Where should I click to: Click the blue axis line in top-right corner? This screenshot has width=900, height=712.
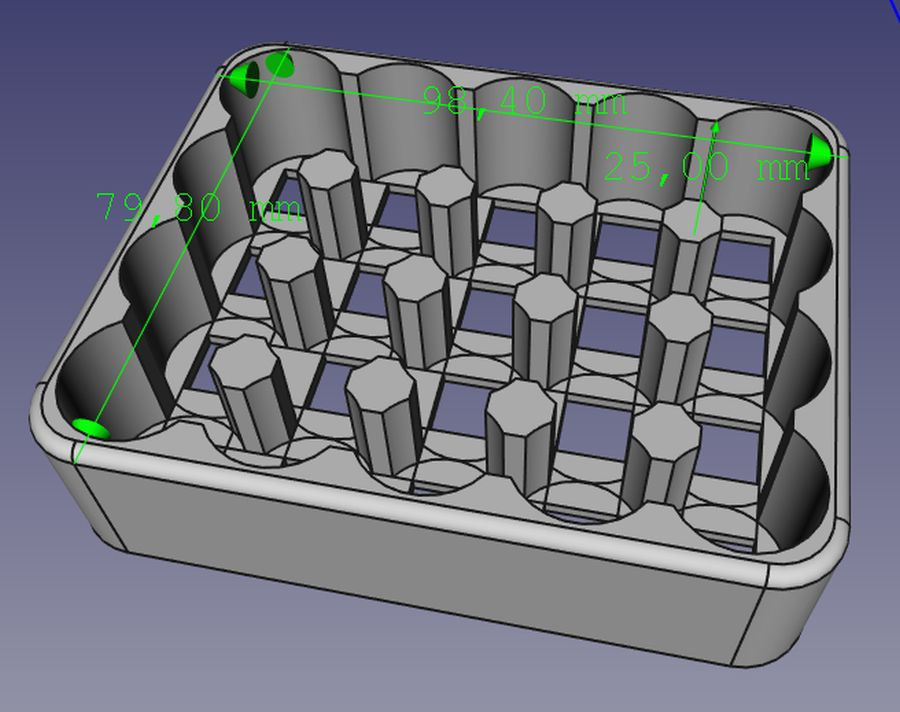[891, 12]
